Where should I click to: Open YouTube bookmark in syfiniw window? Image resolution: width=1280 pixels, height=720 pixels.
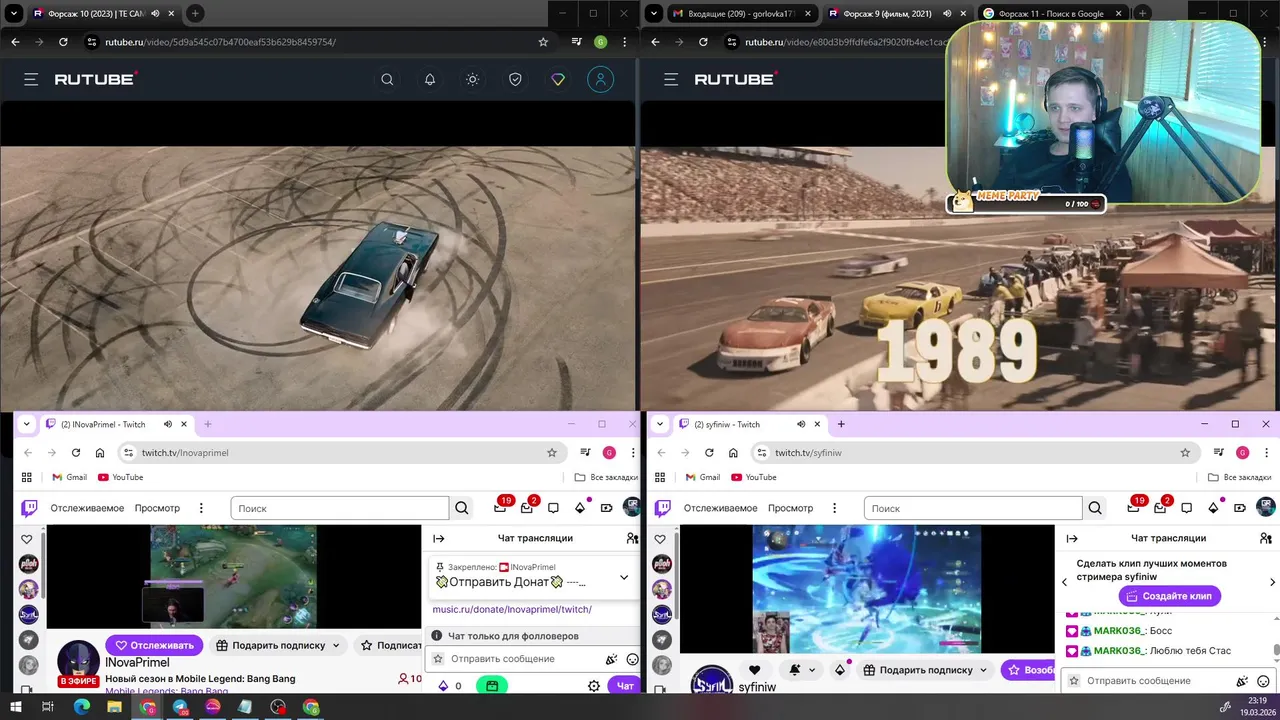[754, 477]
